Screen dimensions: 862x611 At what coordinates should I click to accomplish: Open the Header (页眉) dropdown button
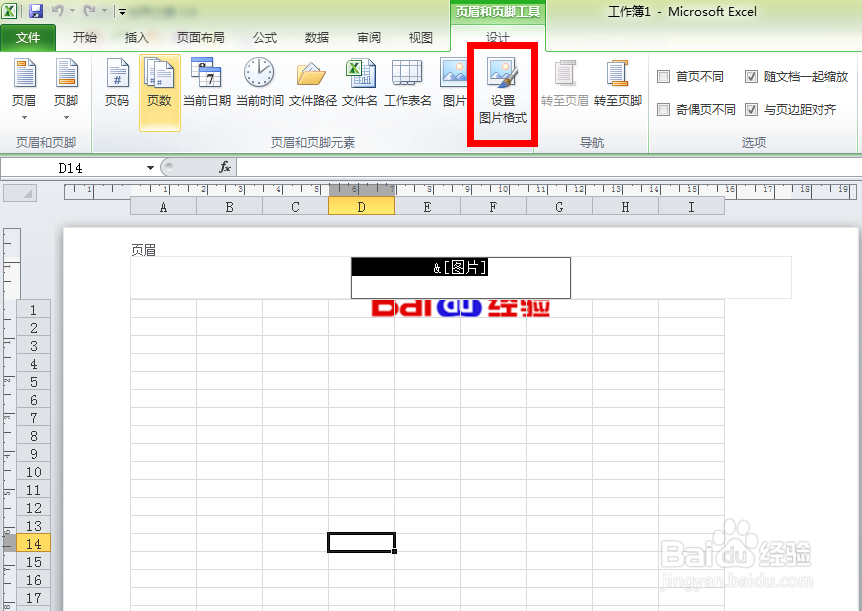24,90
